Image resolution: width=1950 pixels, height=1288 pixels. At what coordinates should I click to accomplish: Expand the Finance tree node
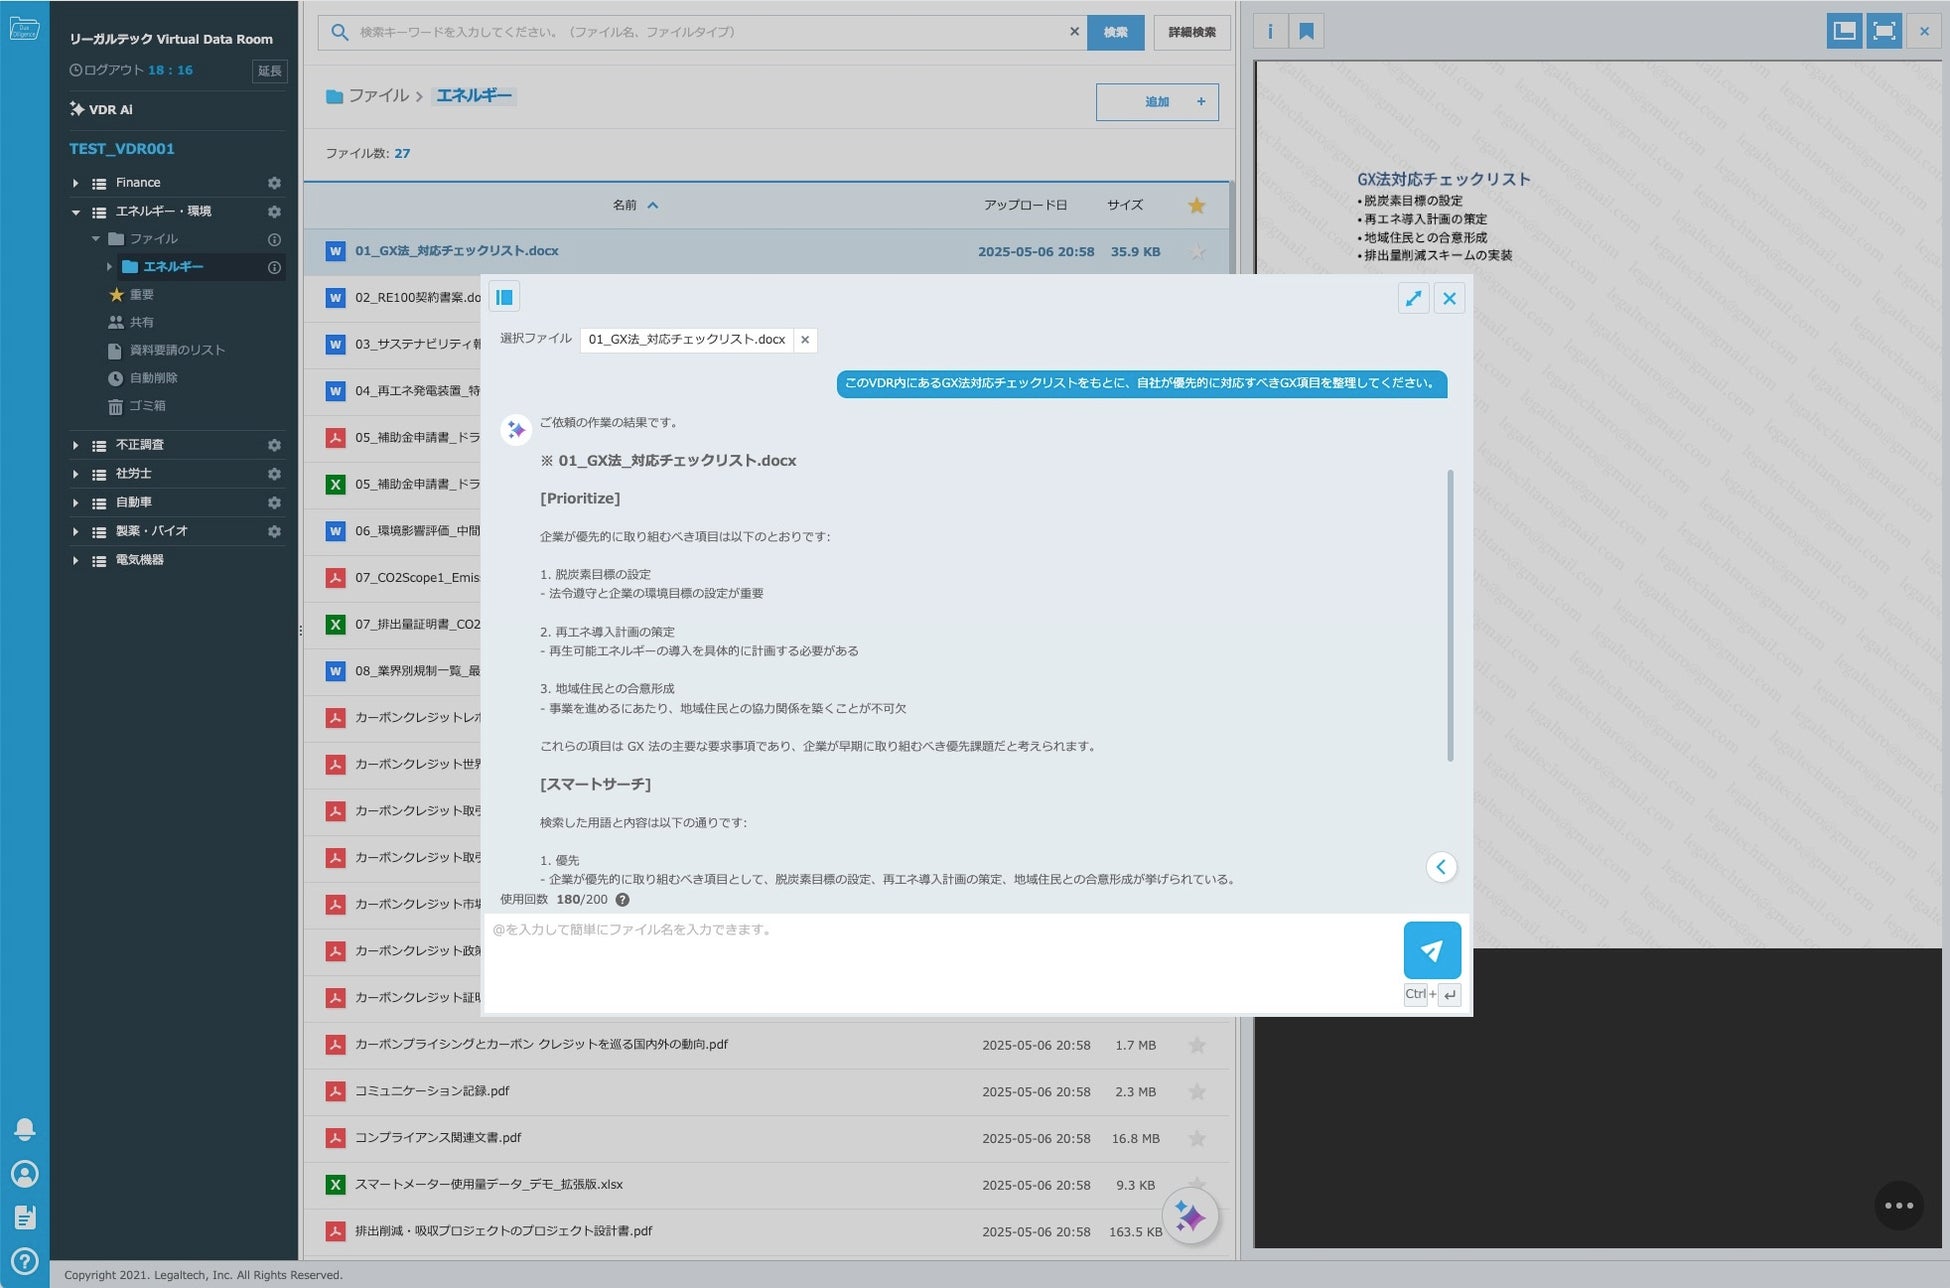75,183
